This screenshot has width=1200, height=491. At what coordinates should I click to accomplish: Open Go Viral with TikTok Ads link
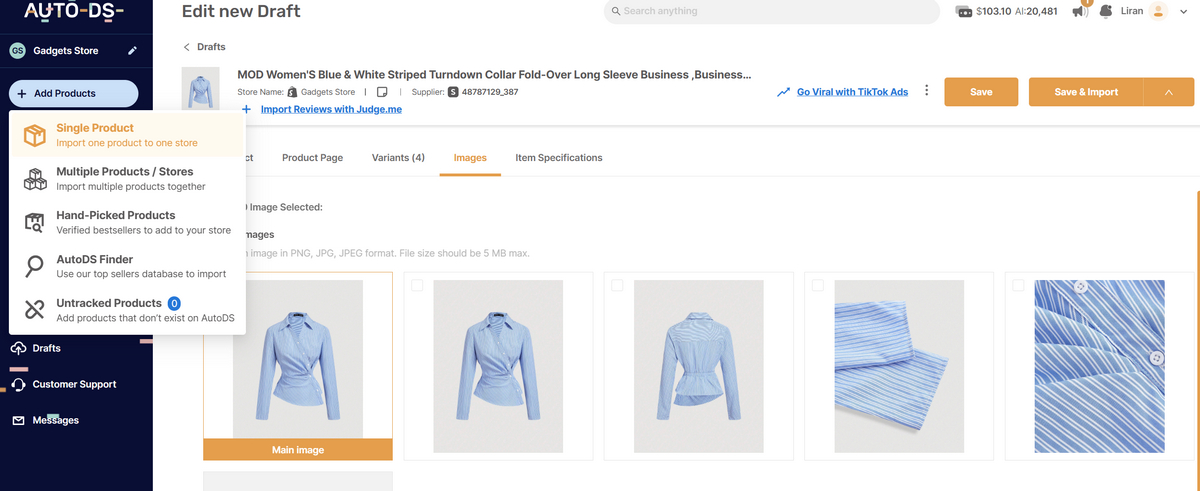pos(852,92)
